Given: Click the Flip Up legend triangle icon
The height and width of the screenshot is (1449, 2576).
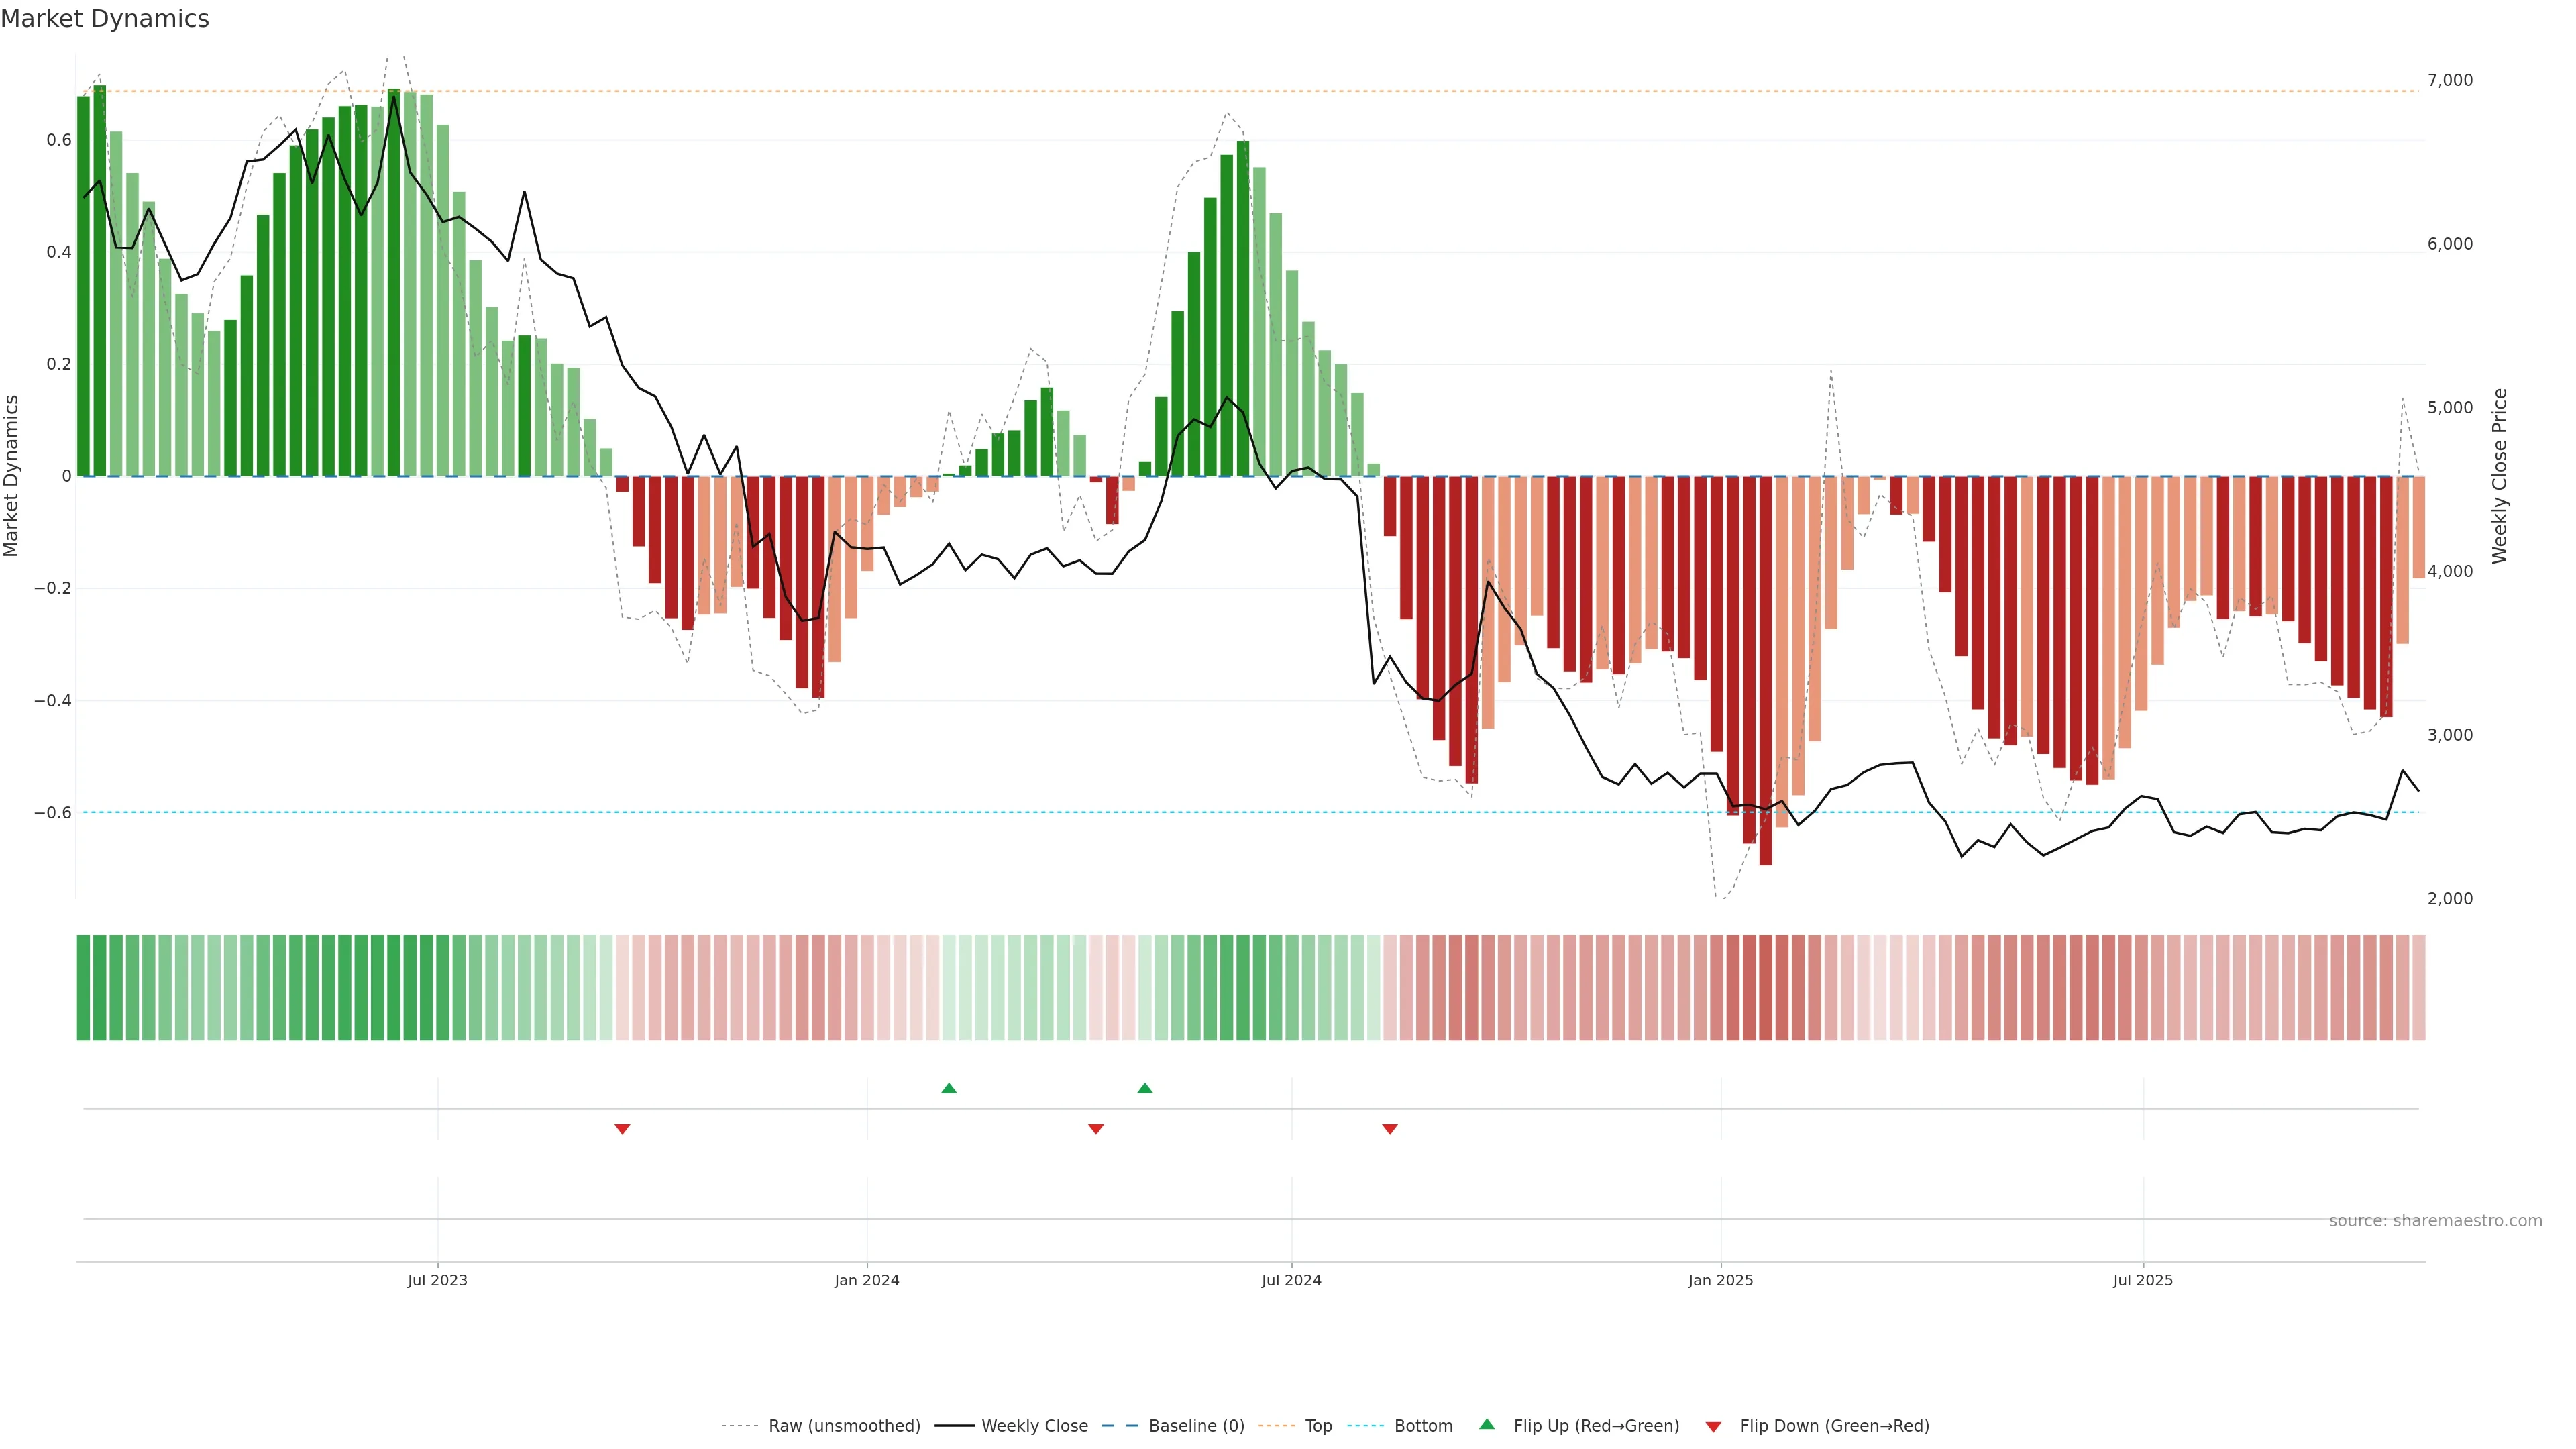Looking at the screenshot, I should tap(1487, 1424).
